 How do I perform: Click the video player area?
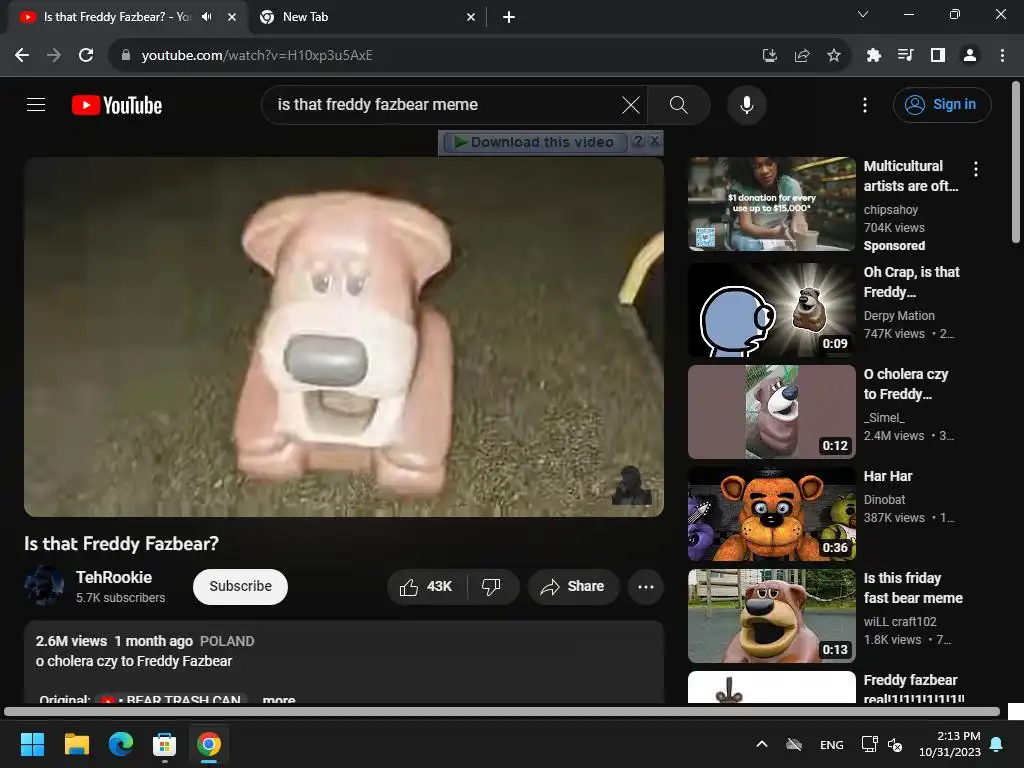(344, 337)
